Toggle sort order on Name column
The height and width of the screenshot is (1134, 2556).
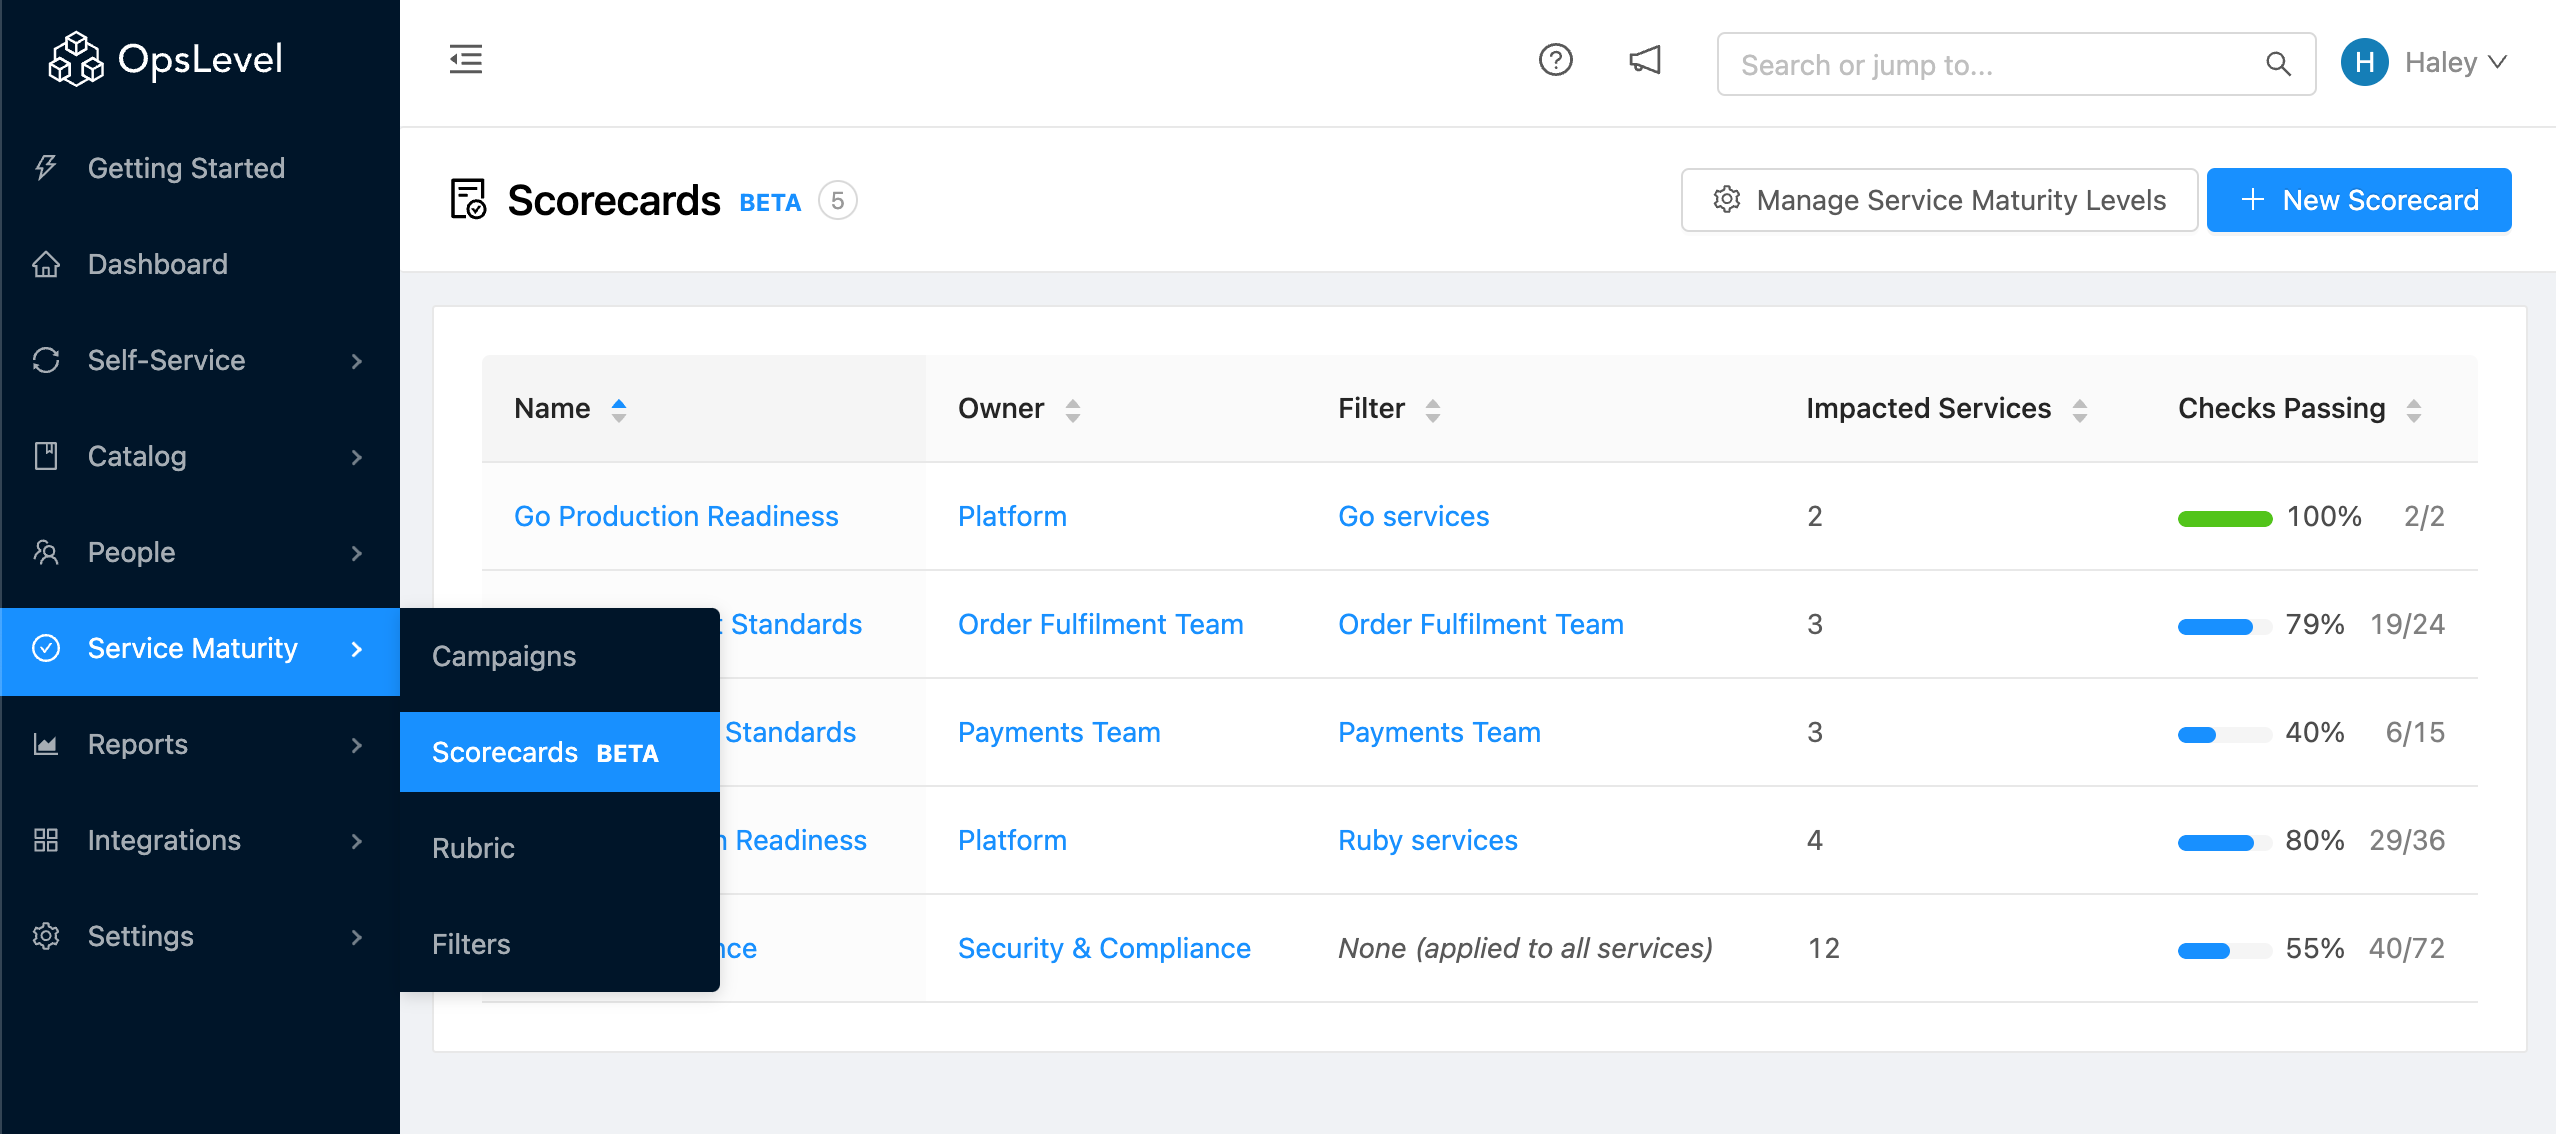pyautogui.click(x=619, y=409)
